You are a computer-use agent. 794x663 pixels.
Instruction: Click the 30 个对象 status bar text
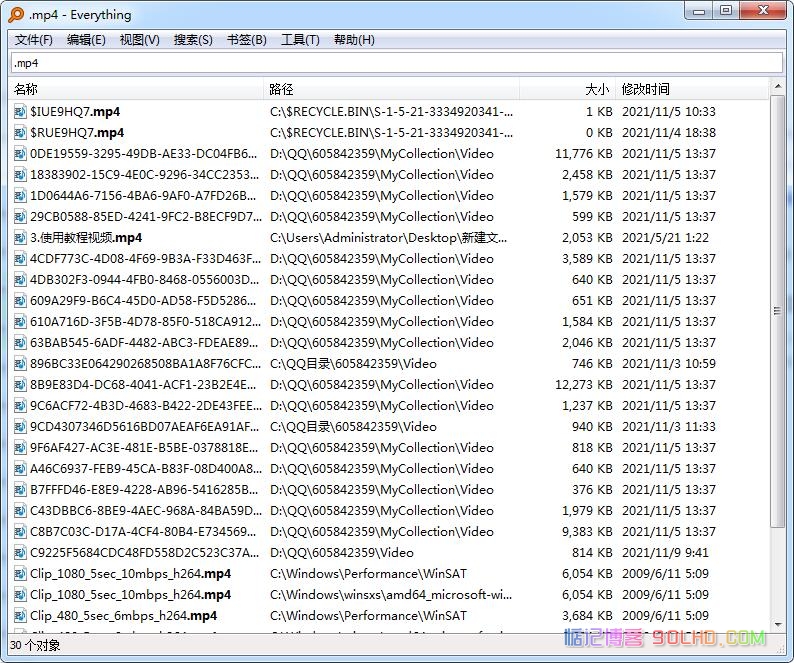35,645
